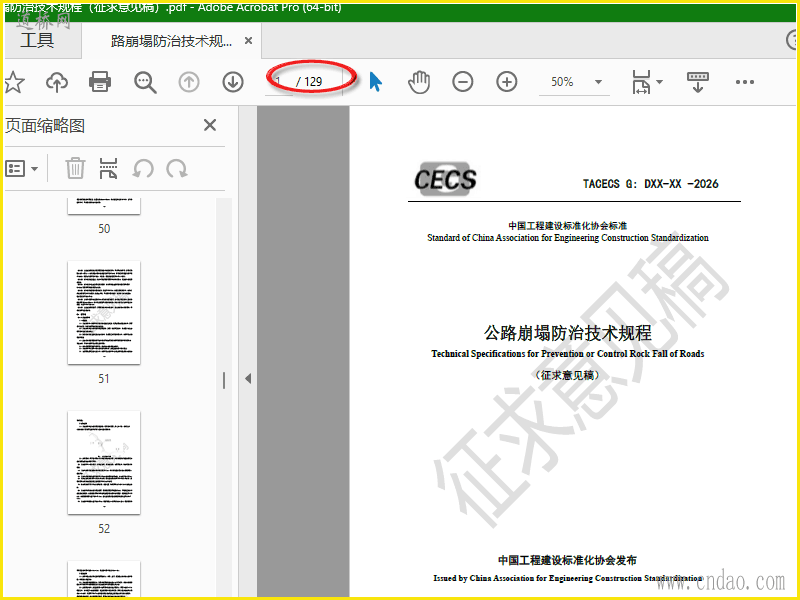Select the arrow selection tool

tap(376, 82)
